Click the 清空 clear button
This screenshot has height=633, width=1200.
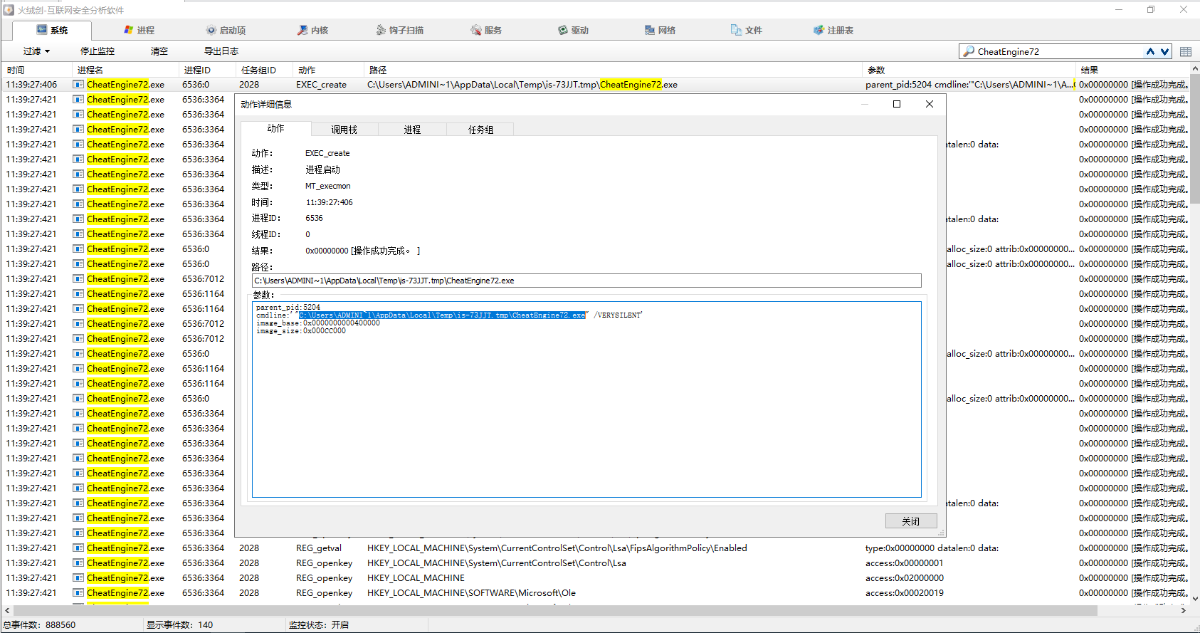tap(159, 51)
